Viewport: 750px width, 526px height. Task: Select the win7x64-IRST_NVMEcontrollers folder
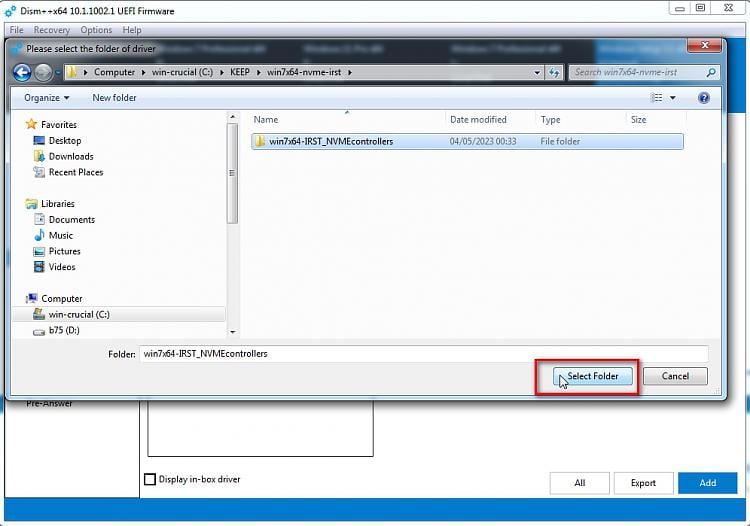pos(467,142)
